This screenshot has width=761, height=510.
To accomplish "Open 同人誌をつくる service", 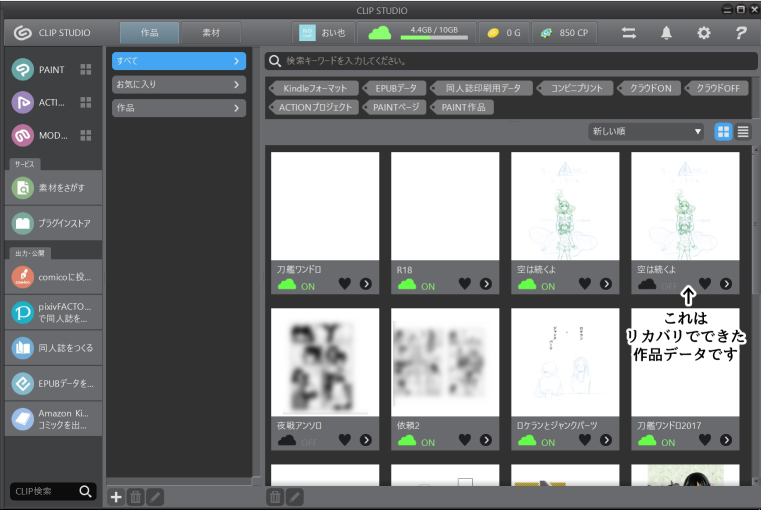I will tap(53, 348).
